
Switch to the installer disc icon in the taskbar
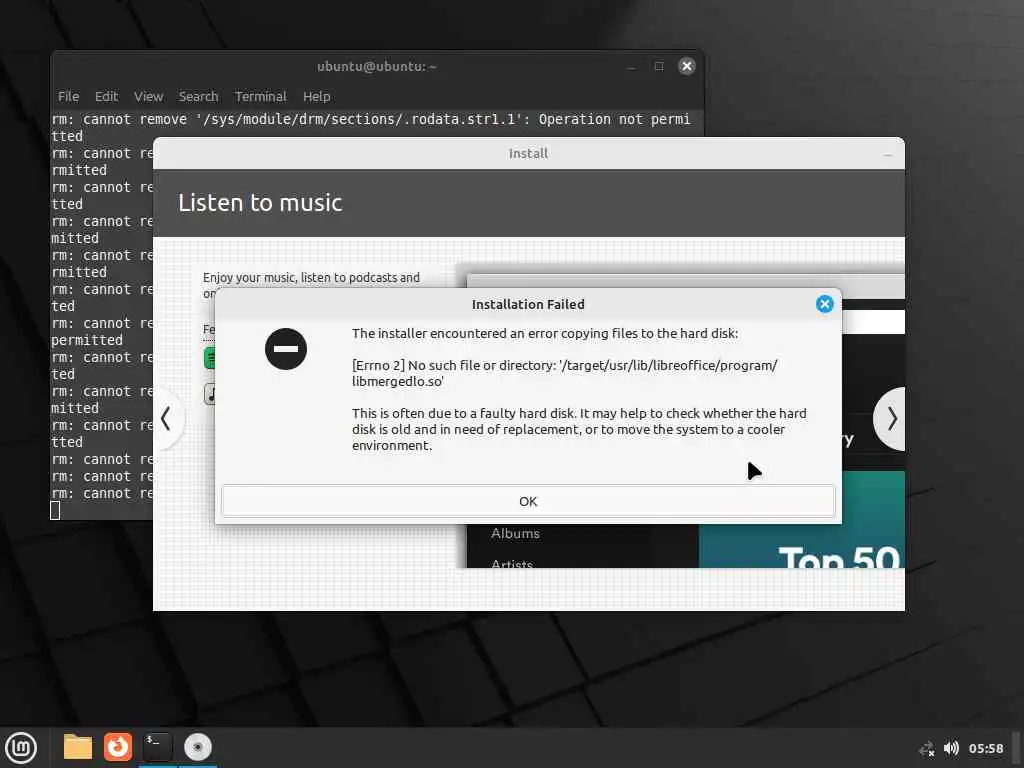coord(197,747)
